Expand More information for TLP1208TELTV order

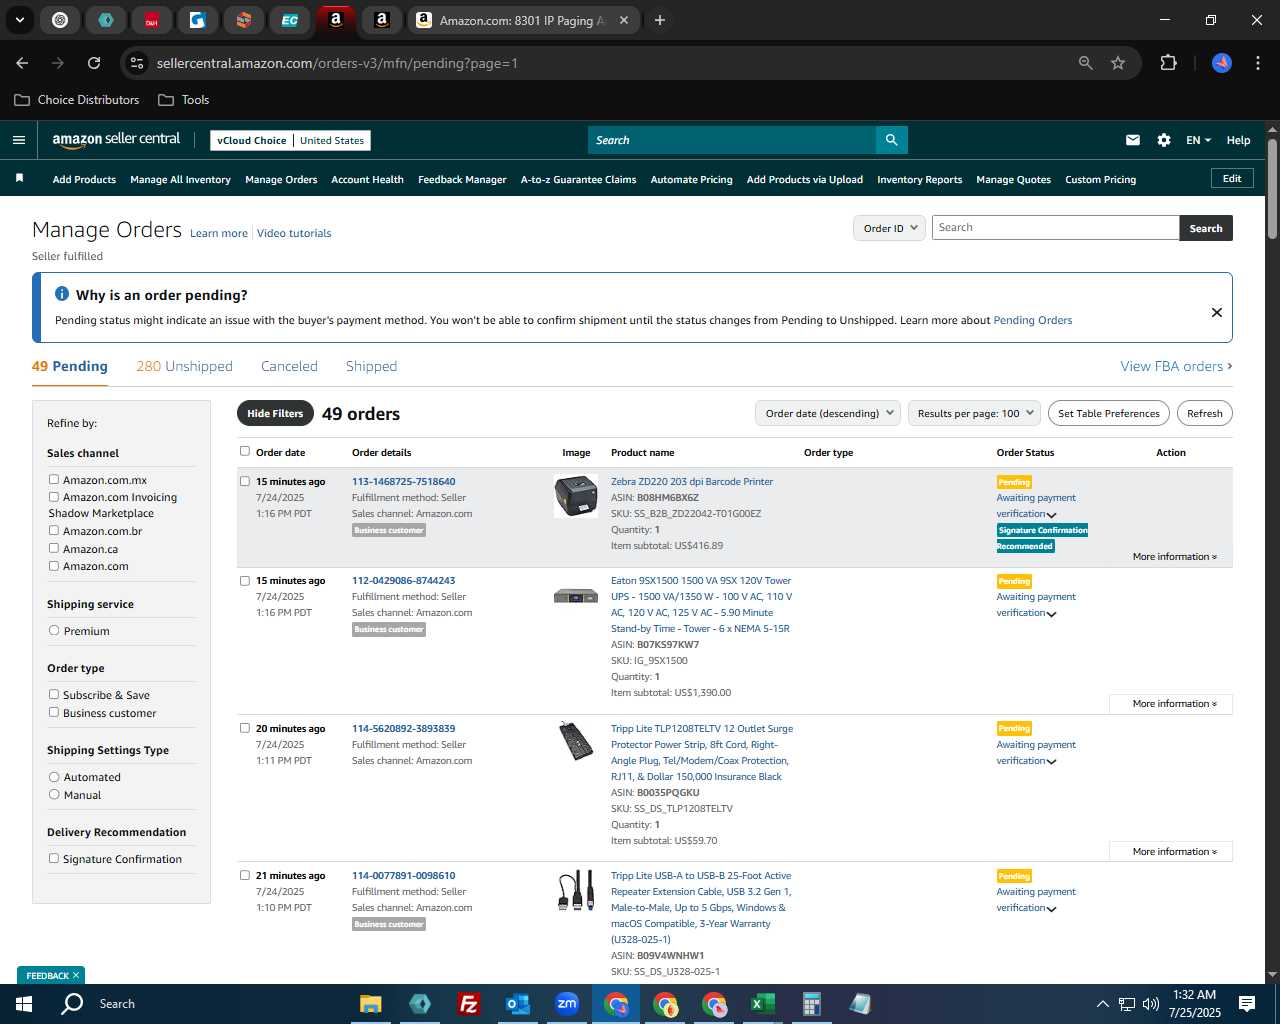tap(1171, 852)
